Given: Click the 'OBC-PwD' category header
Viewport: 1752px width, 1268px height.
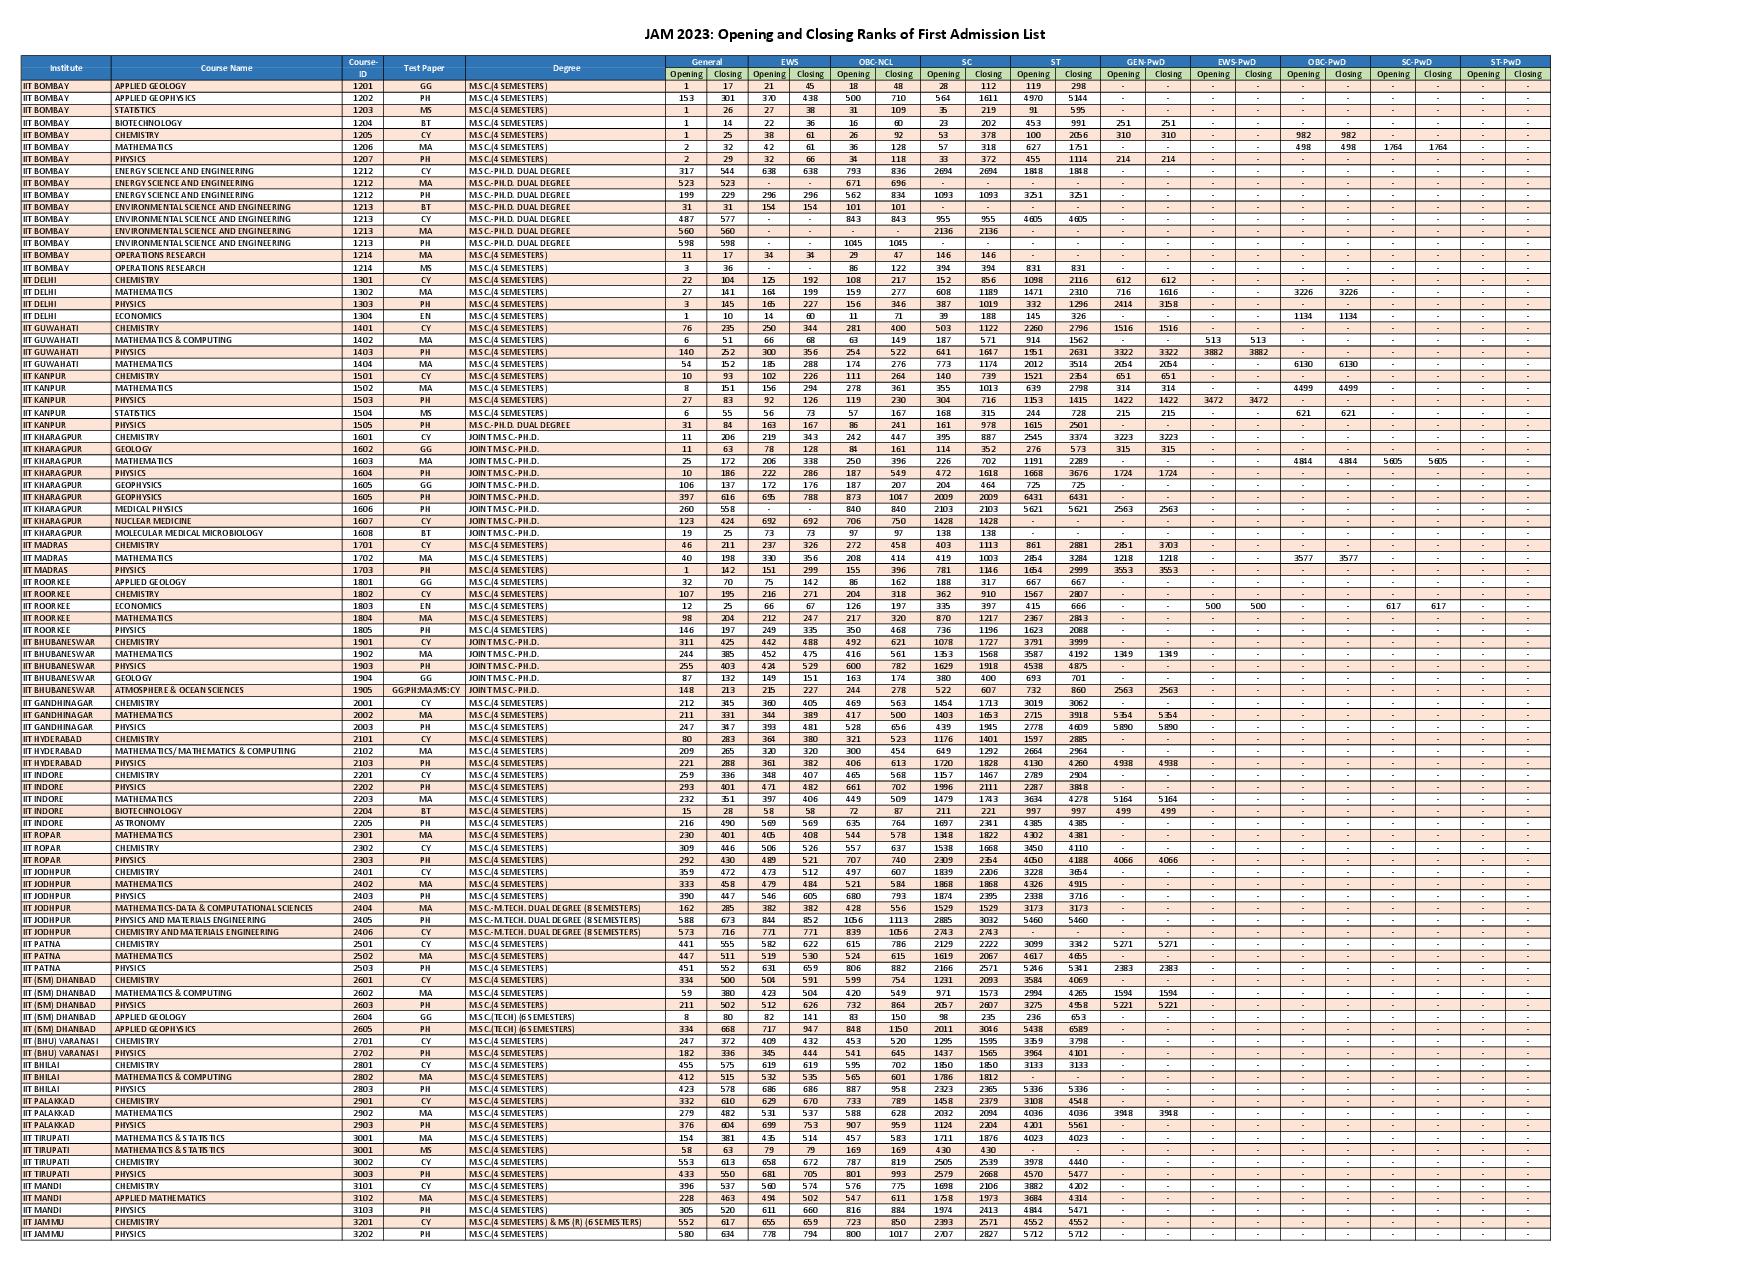Looking at the screenshot, I should pos(1325,62).
